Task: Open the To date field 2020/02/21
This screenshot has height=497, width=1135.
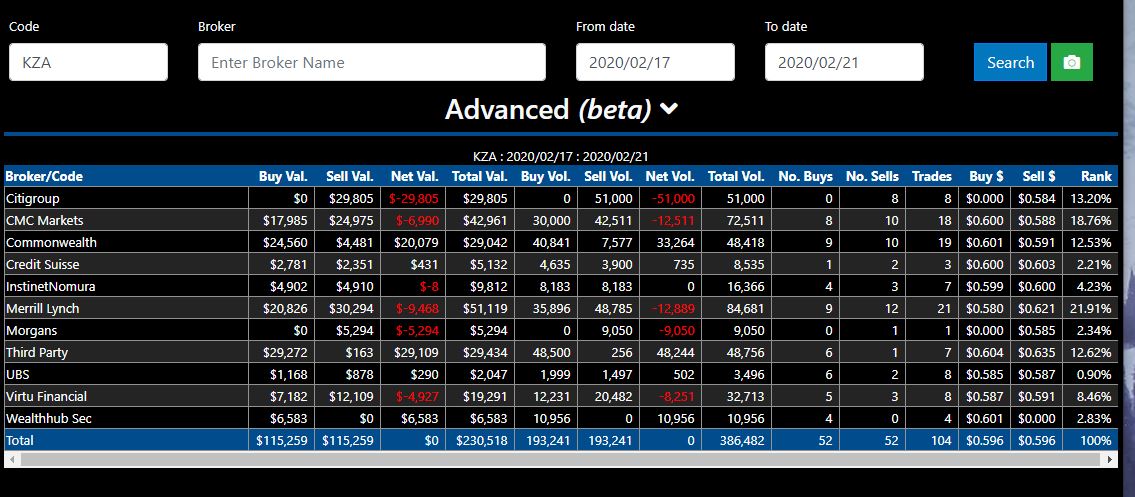Action: tap(844, 62)
